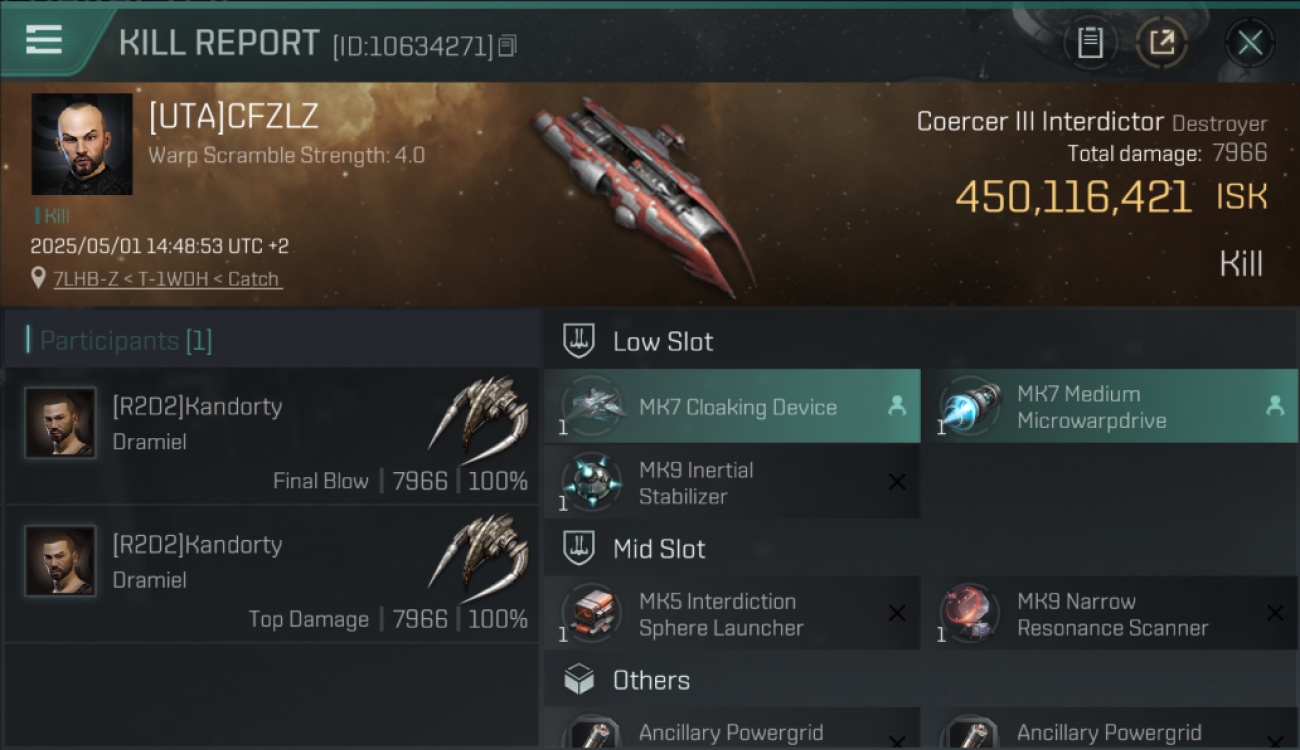The image size is (1300, 750).
Task: Click the share export icon
Action: coord(1162,43)
